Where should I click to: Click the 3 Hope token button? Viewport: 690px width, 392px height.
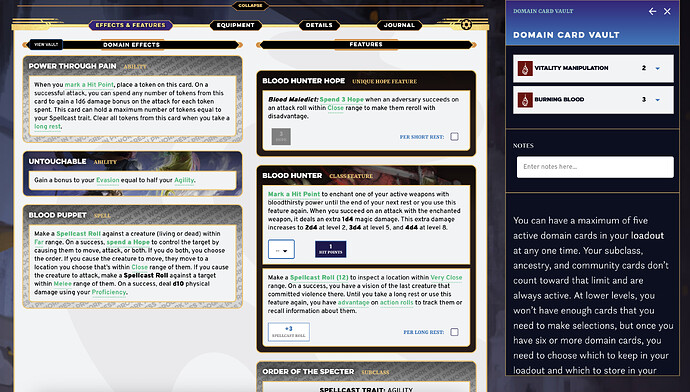[x=281, y=136]
